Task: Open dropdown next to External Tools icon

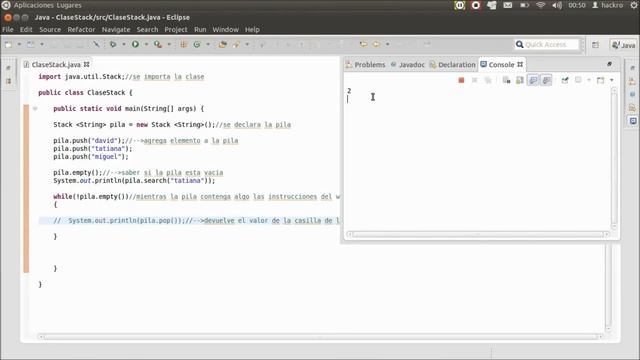Action: point(169,44)
